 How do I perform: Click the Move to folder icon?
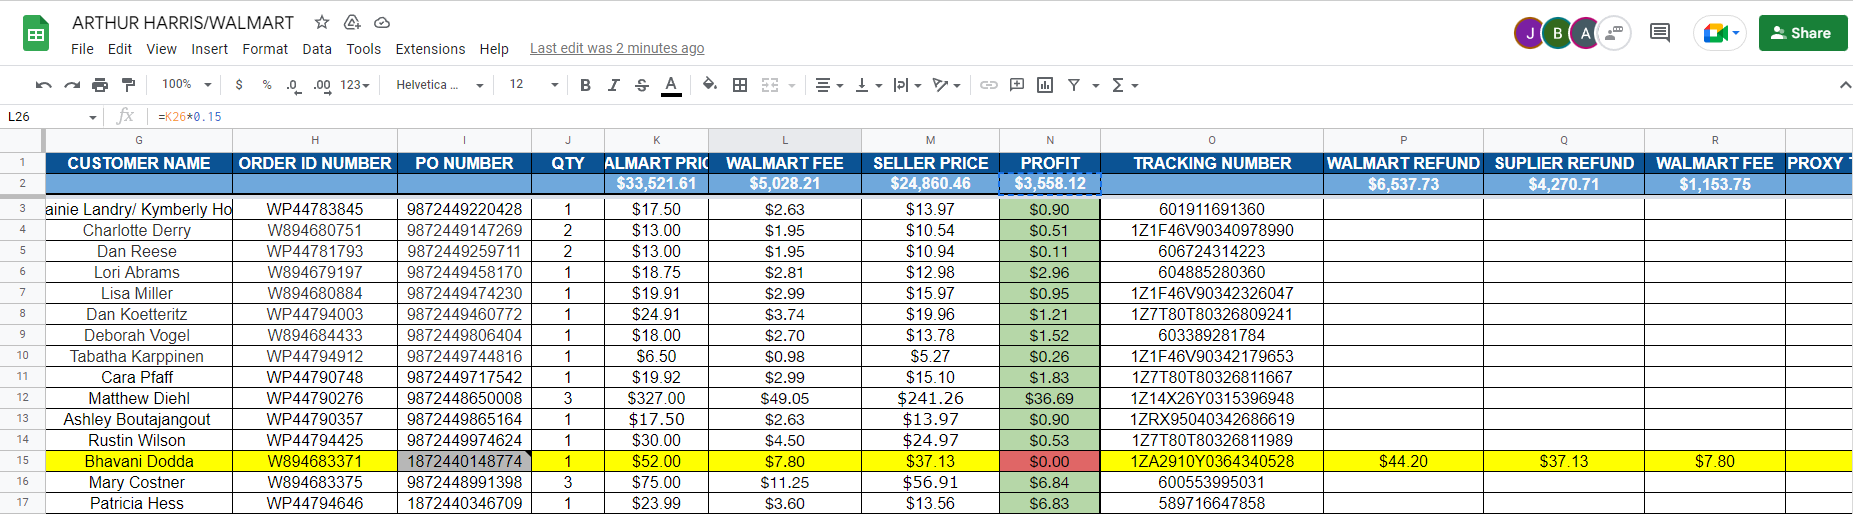(352, 22)
